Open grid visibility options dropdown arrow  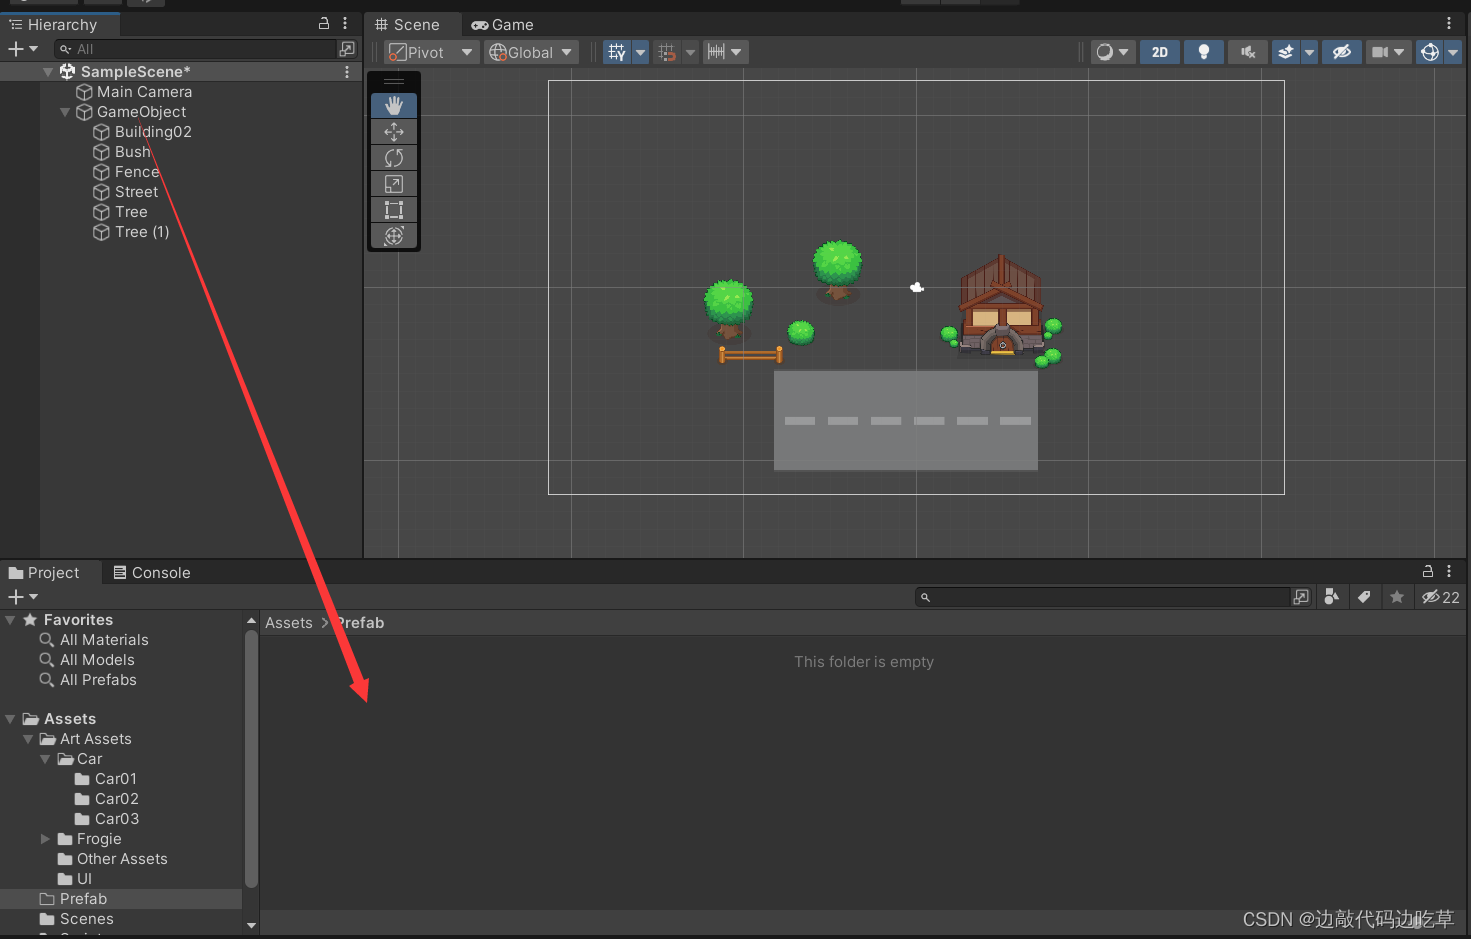pos(640,52)
